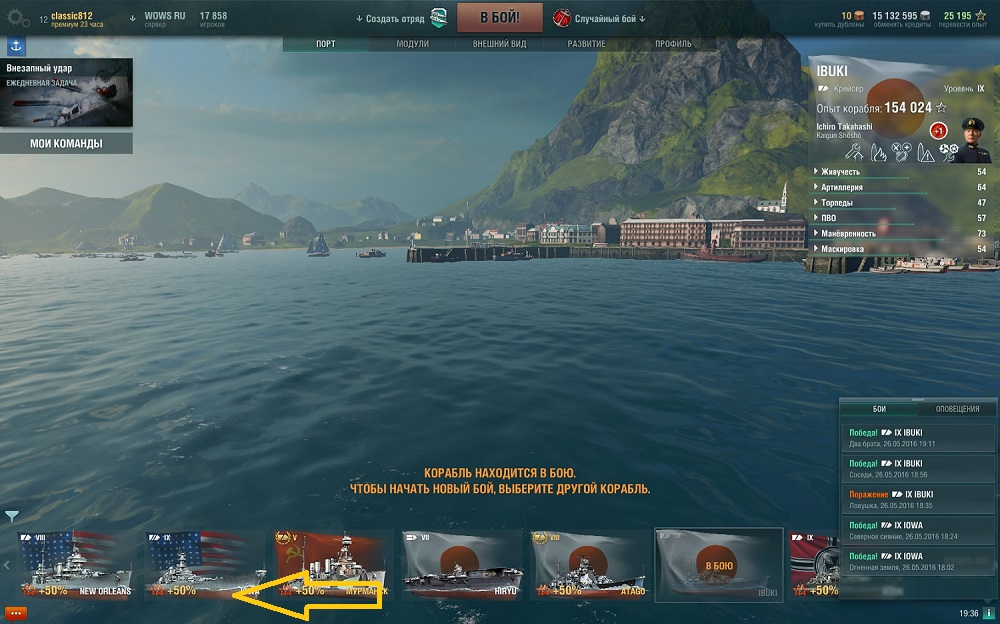This screenshot has width=1000, height=624.
Task: Select the Hiryu ship thumbnail
Action: [x=462, y=565]
